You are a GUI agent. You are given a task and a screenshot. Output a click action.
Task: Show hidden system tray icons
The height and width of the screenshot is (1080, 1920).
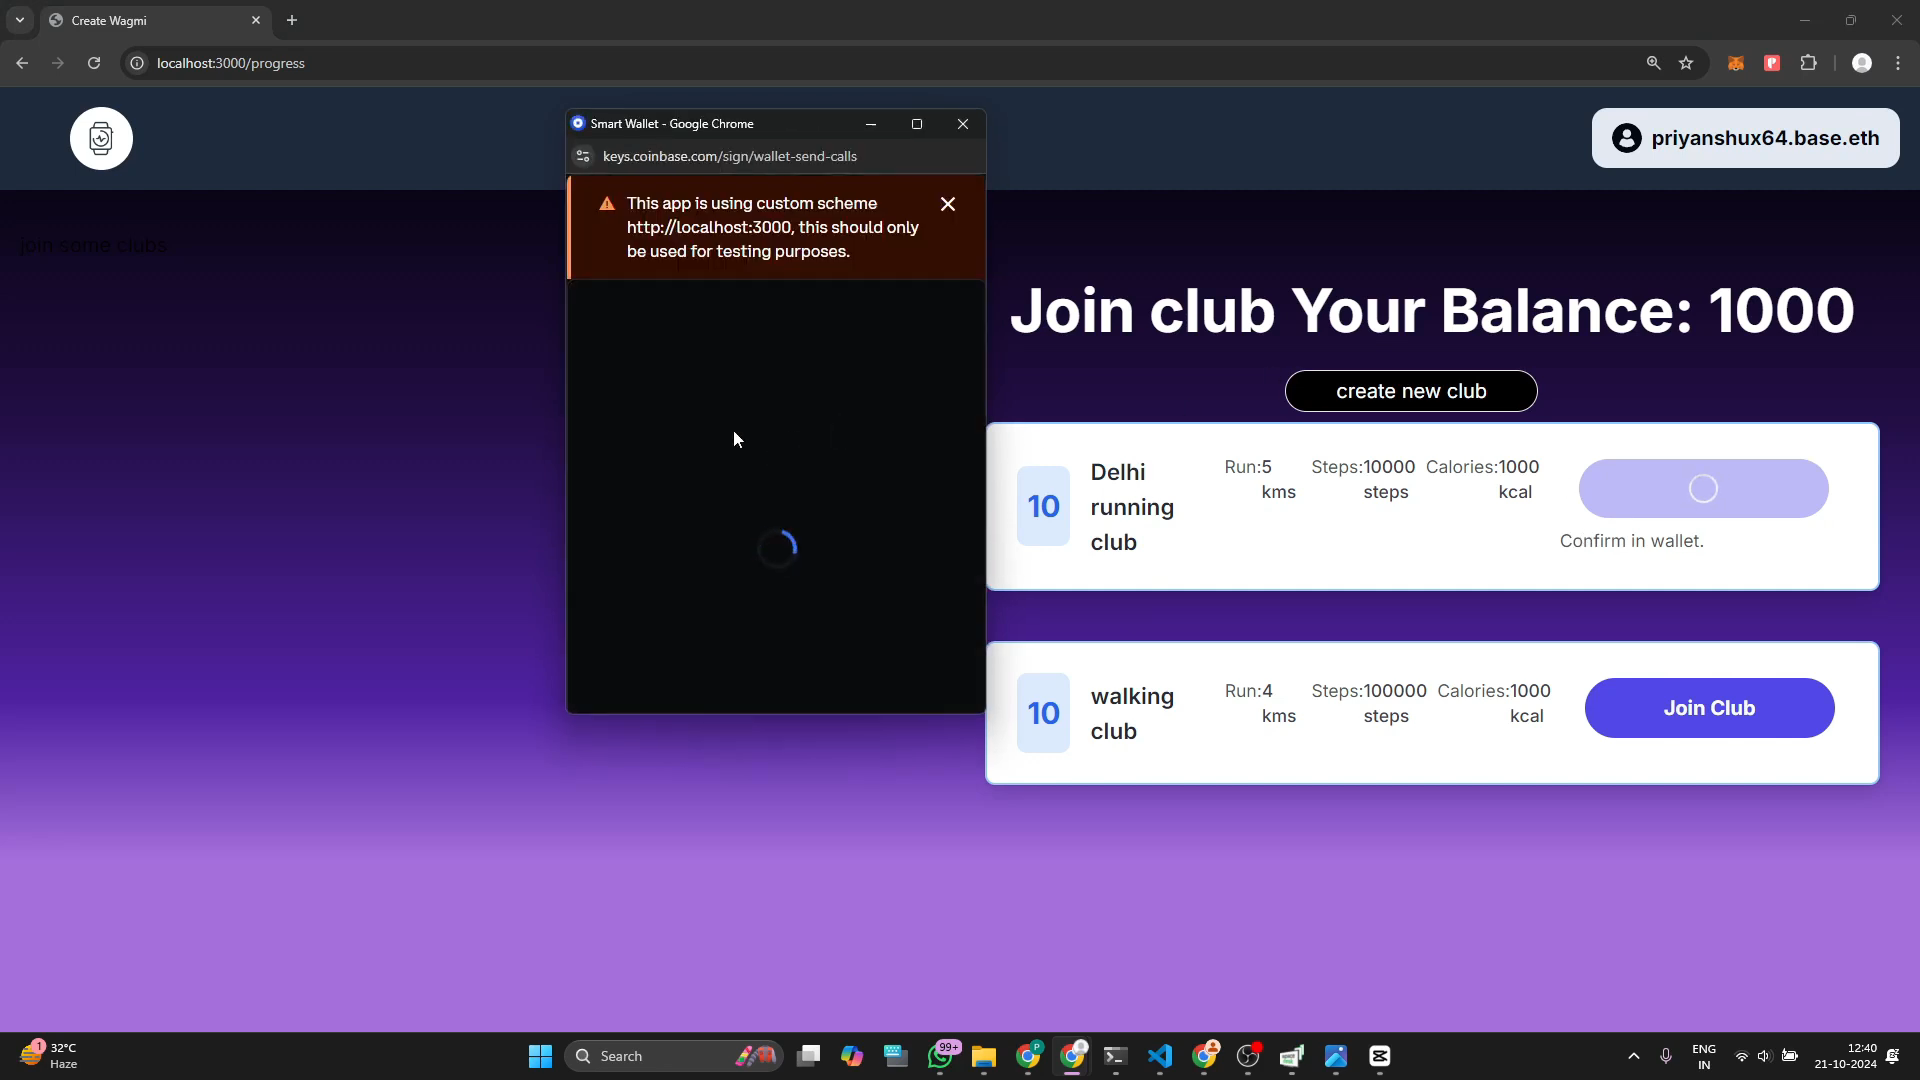1634,1056
